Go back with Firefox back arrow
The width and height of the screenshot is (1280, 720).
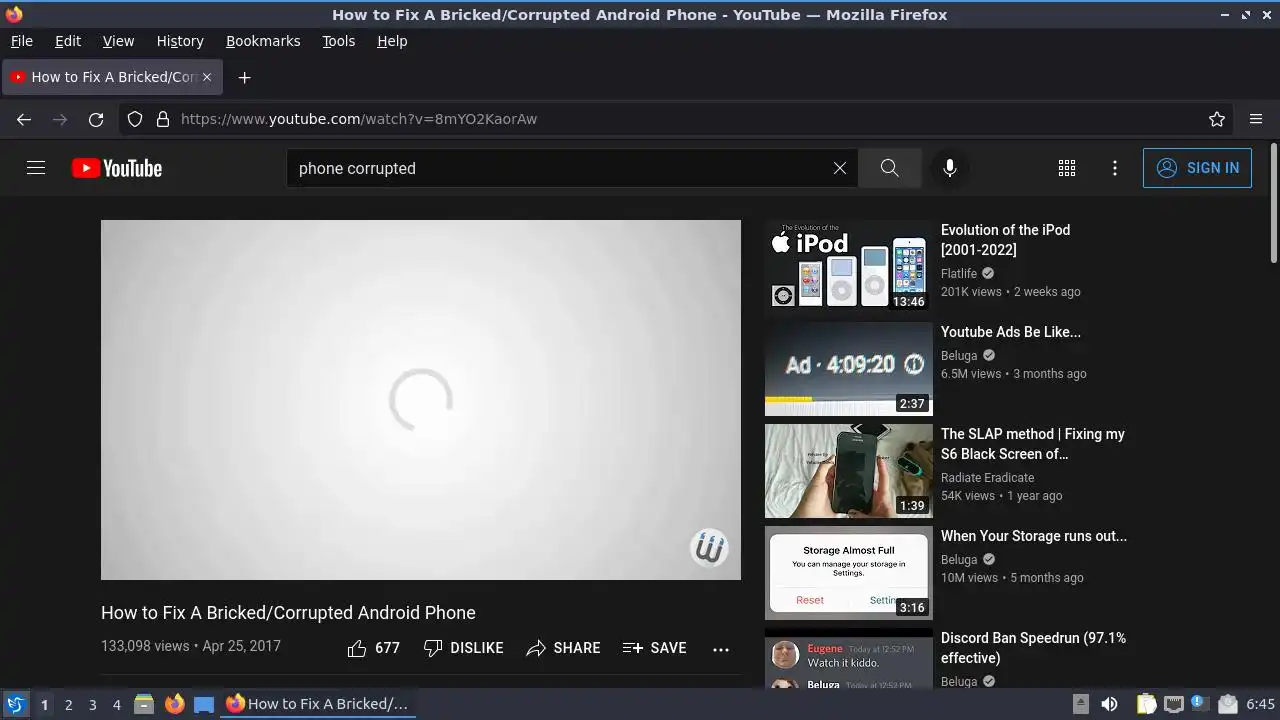[24, 119]
